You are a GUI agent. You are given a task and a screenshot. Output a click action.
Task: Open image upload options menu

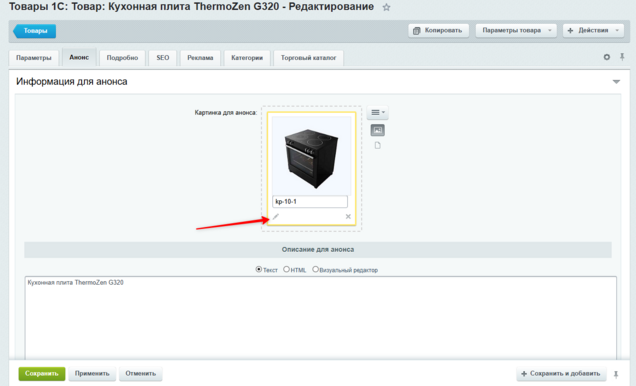click(378, 112)
